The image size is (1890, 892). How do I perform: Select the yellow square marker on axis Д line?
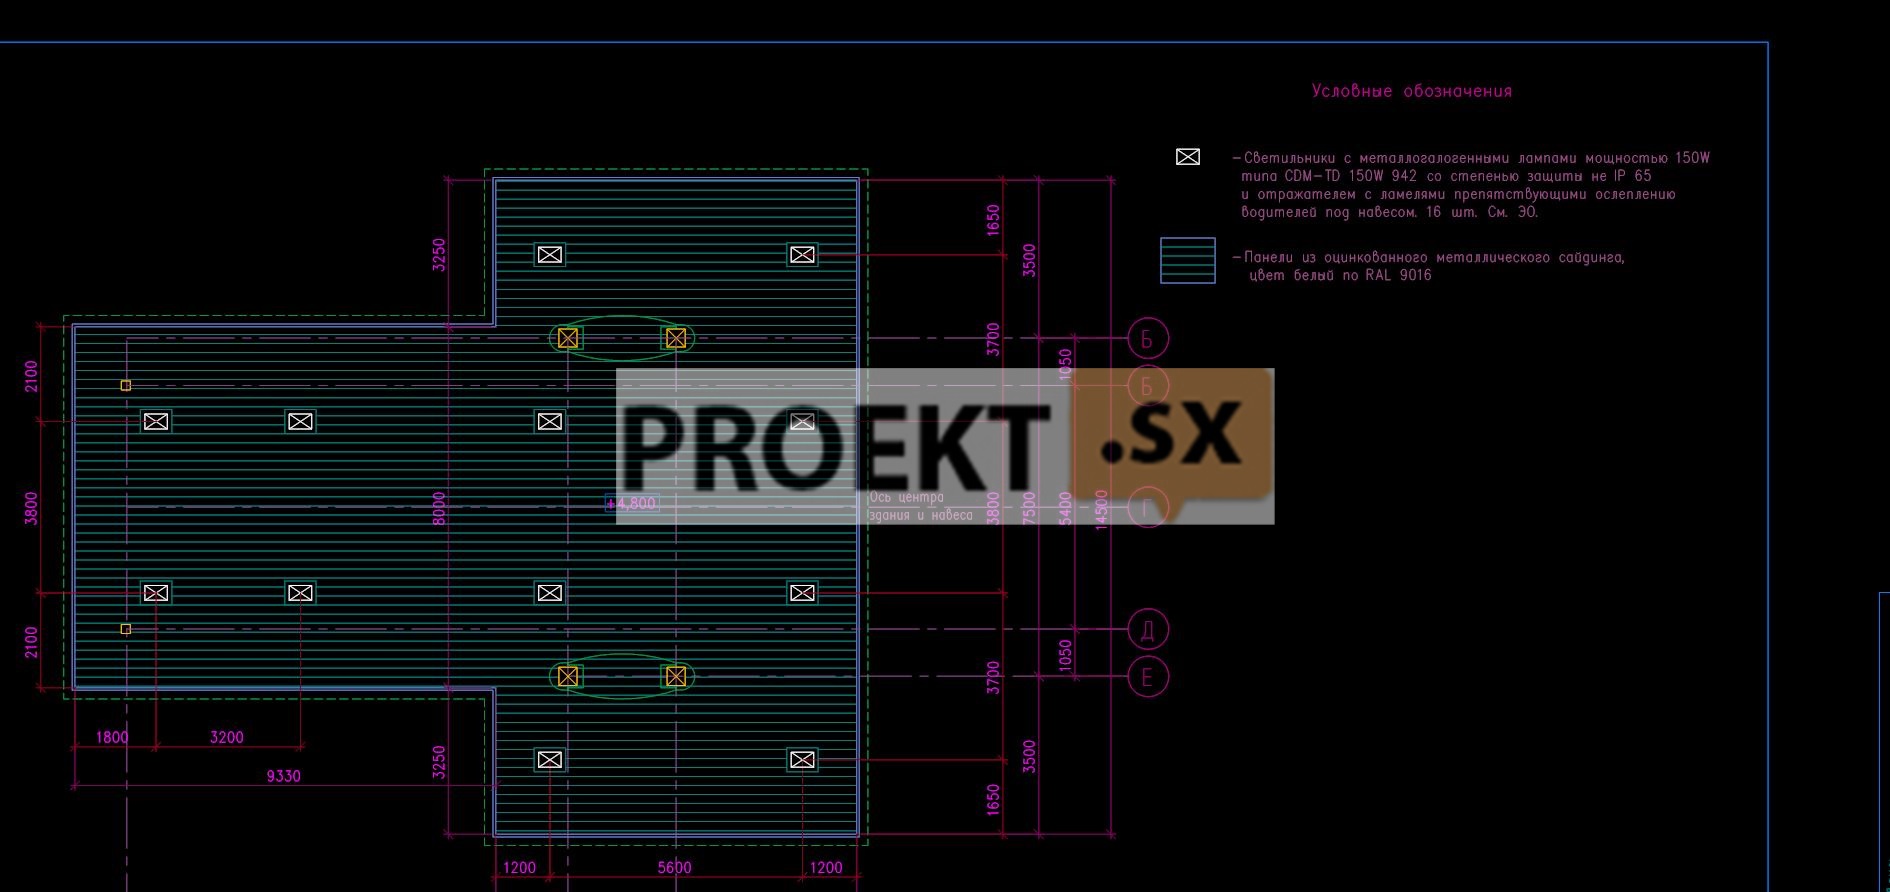pos(126,629)
